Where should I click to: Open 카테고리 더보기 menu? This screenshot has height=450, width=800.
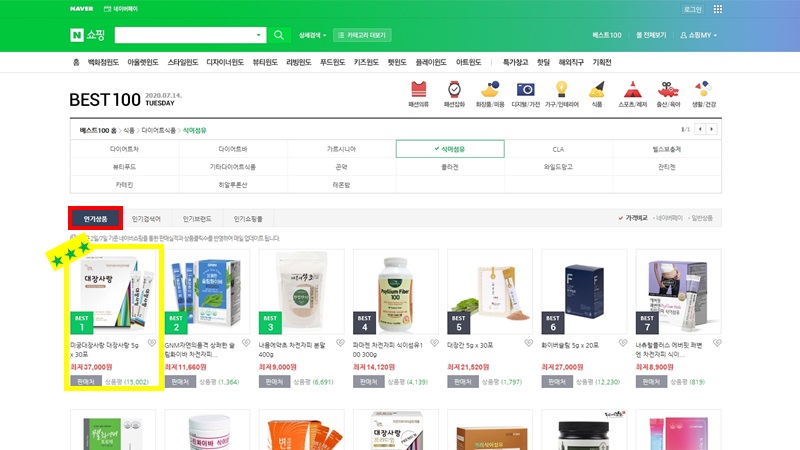[362, 35]
